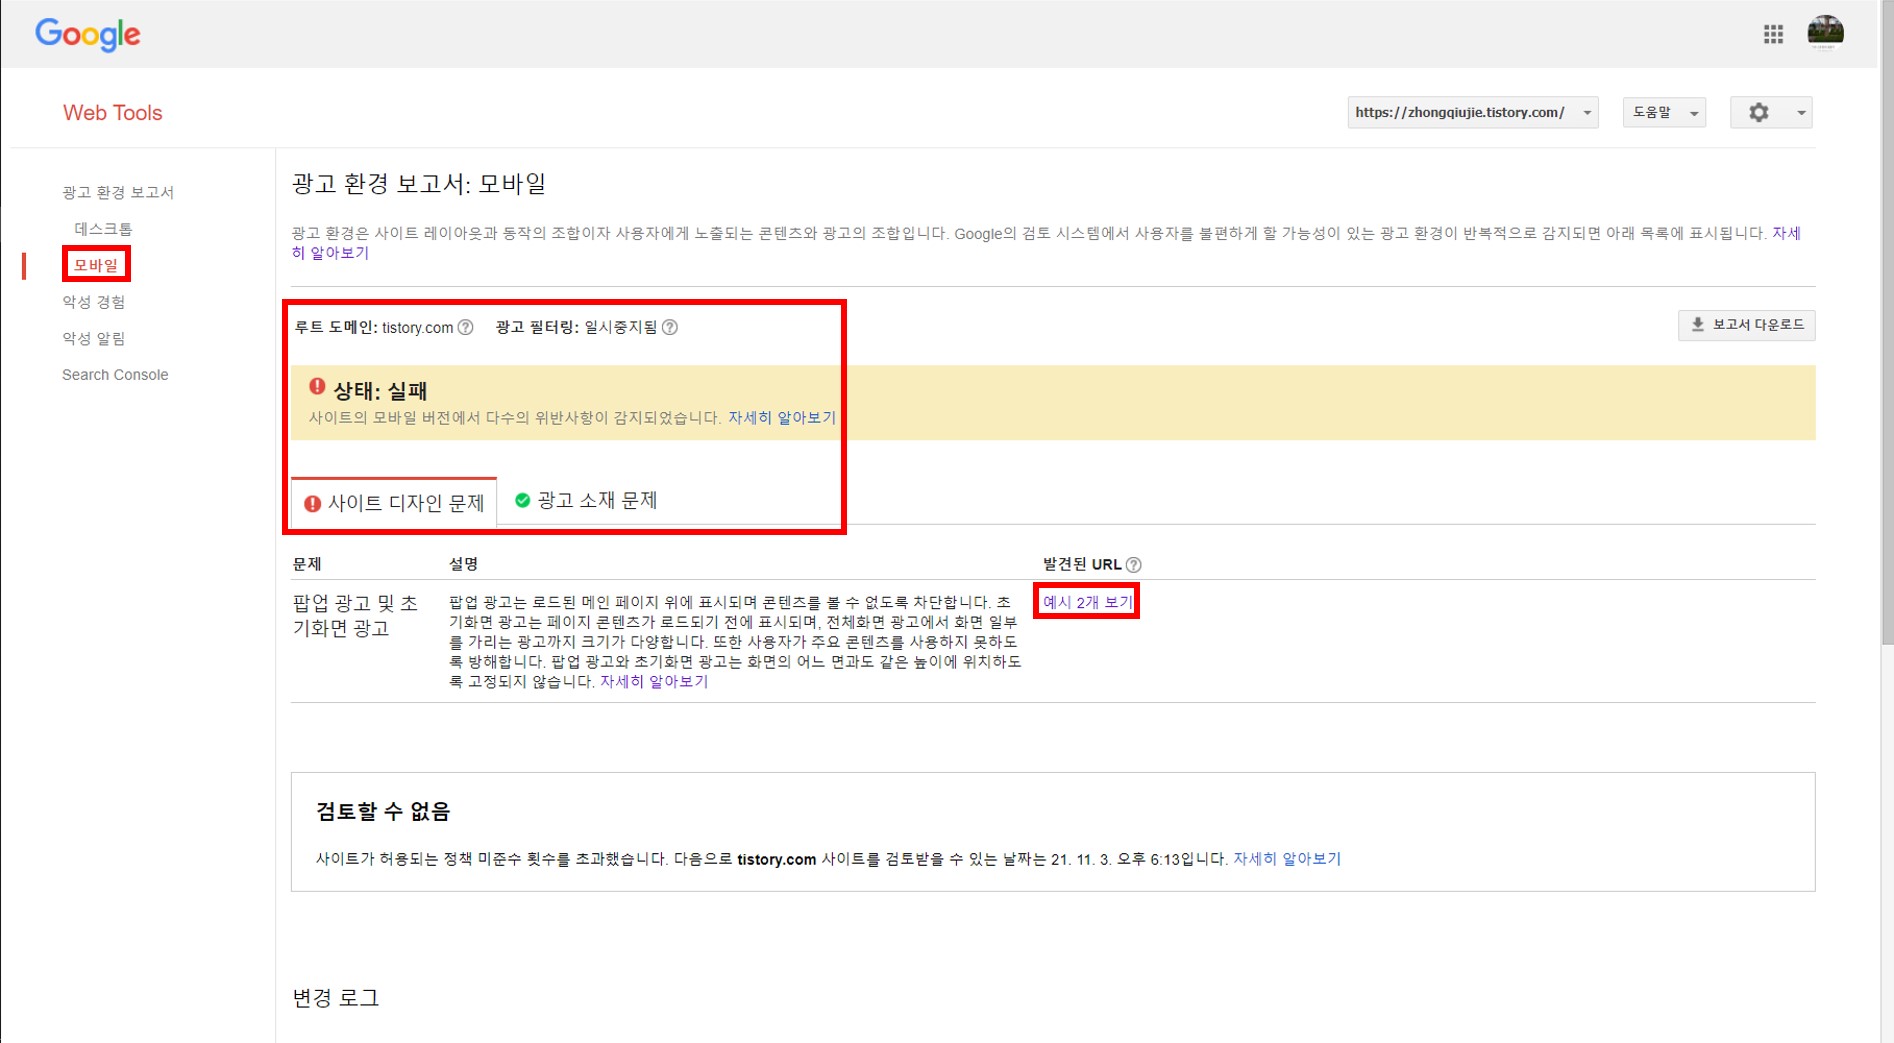Switch to the 광고 소재 문제 tab
This screenshot has width=1894, height=1043.
586,501
